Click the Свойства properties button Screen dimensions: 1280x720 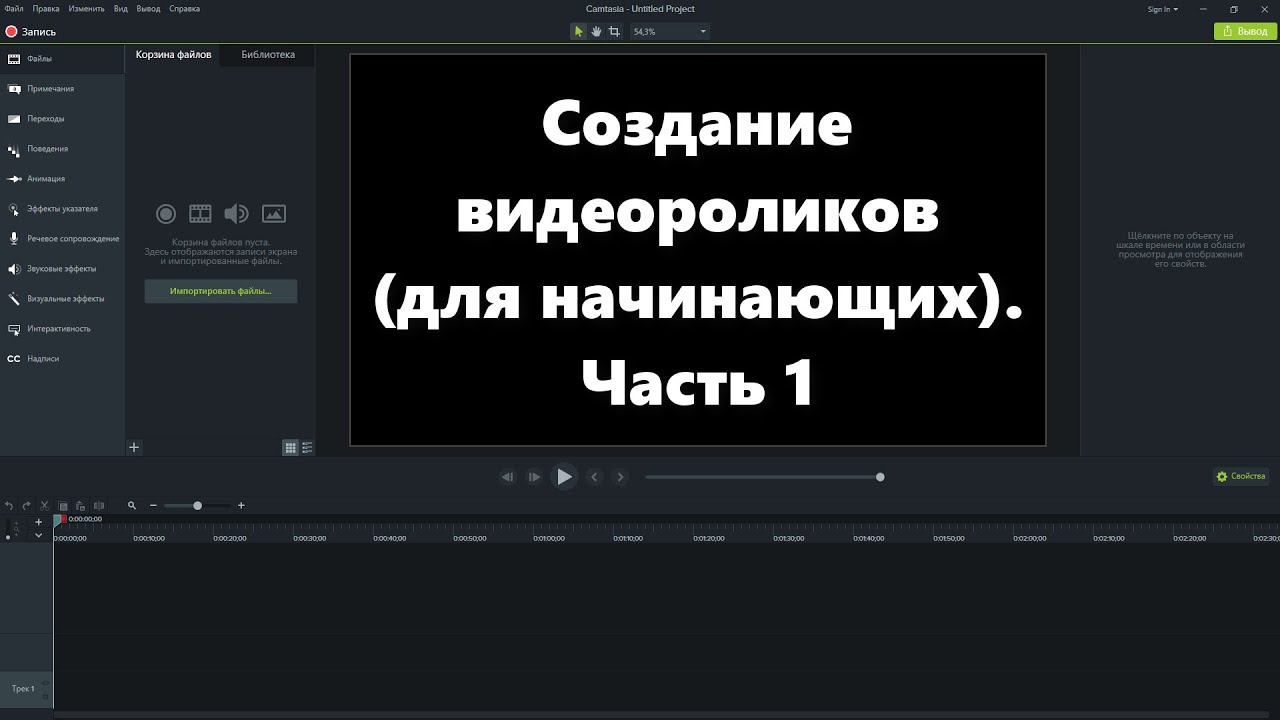pyautogui.click(x=1240, y=477)
